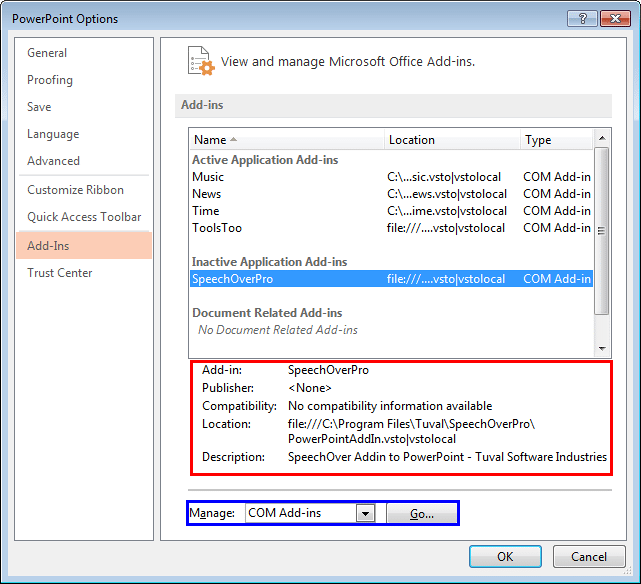Image resolution: width=641 pixels, height=584 pixels.
Task: Click the SpeechOver description text
Action: pyautogui.click(x=447, y=457)
